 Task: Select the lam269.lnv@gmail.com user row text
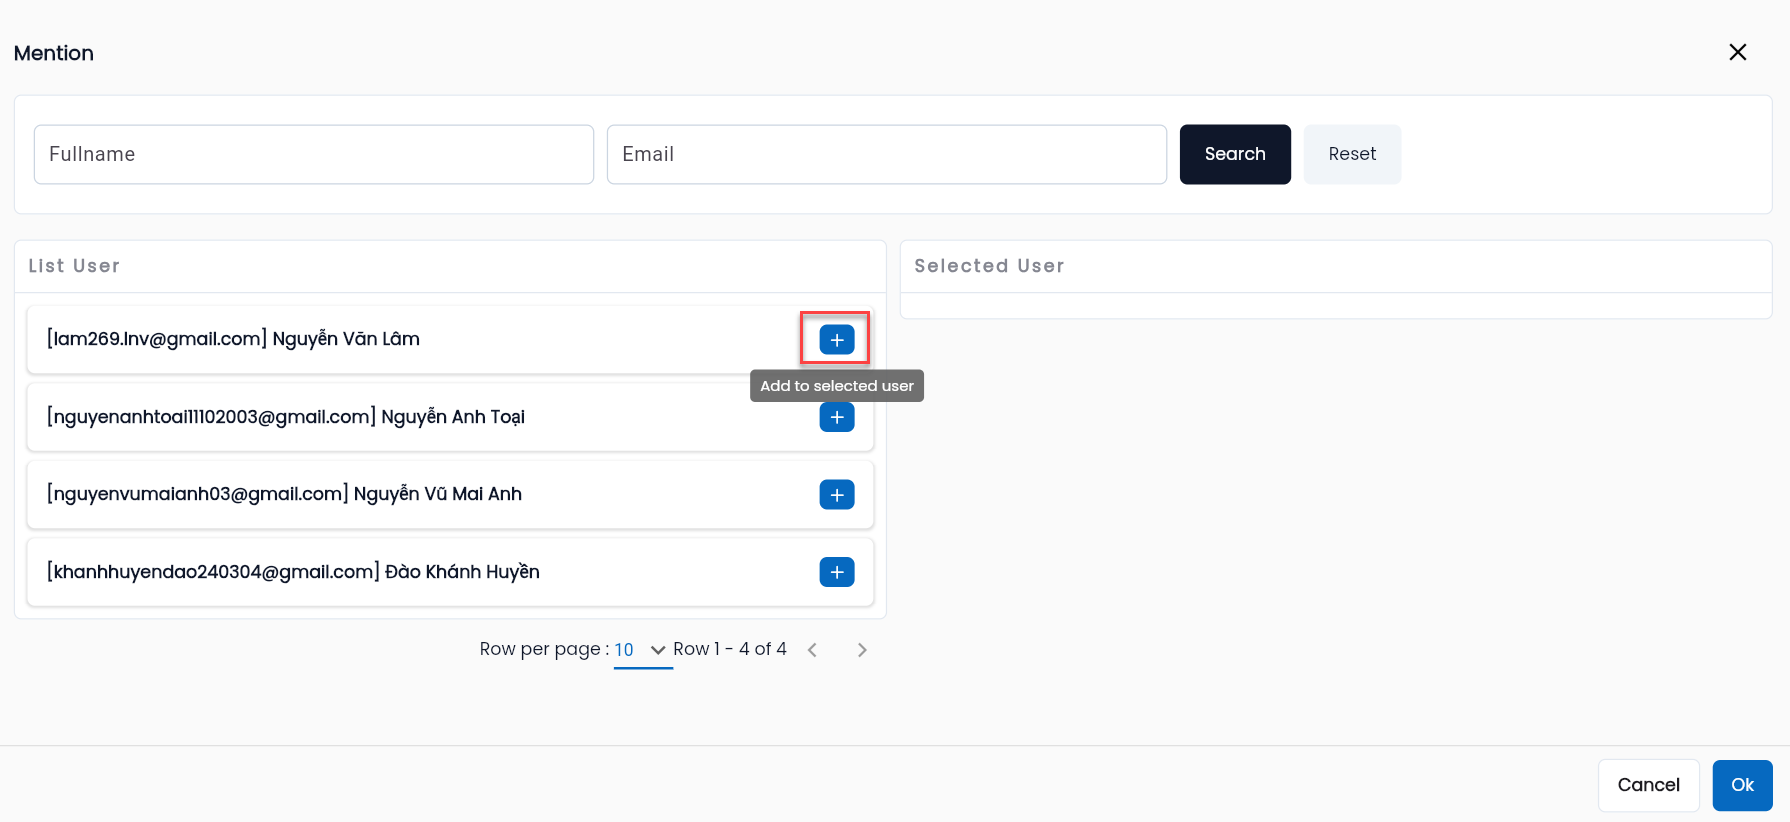(233, 339)
